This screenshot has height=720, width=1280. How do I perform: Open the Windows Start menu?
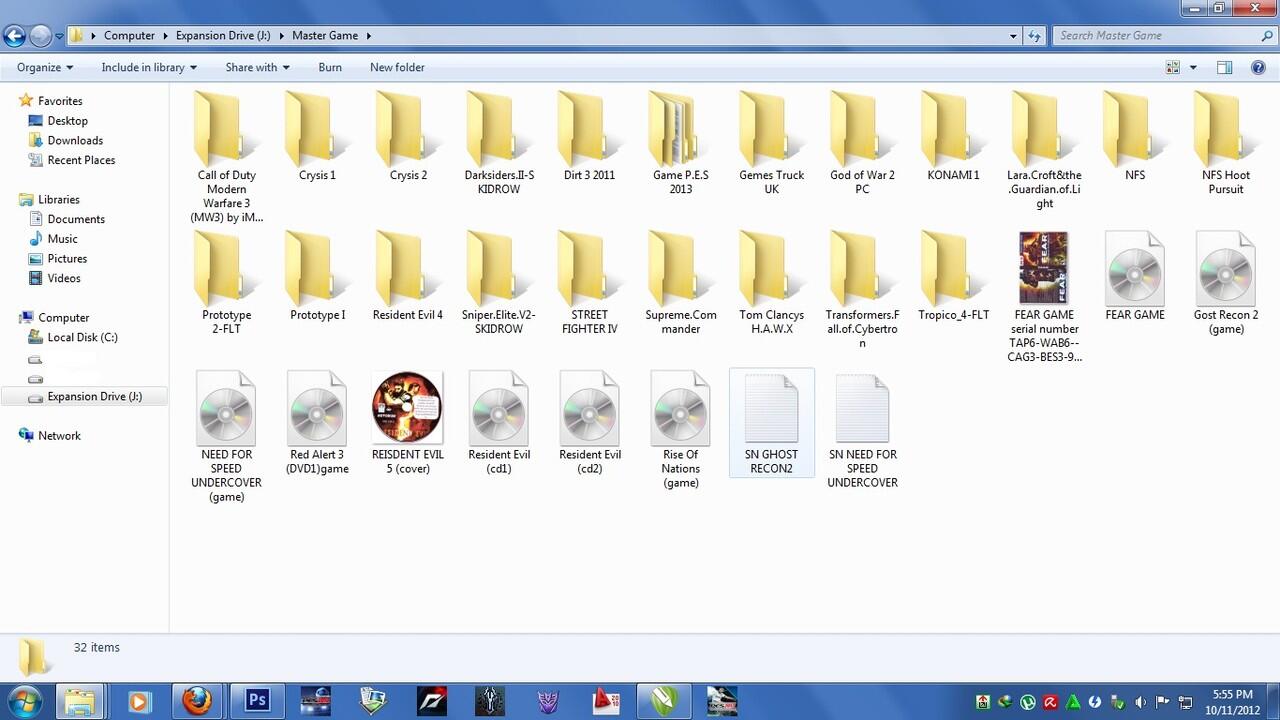tap(23, 701)
